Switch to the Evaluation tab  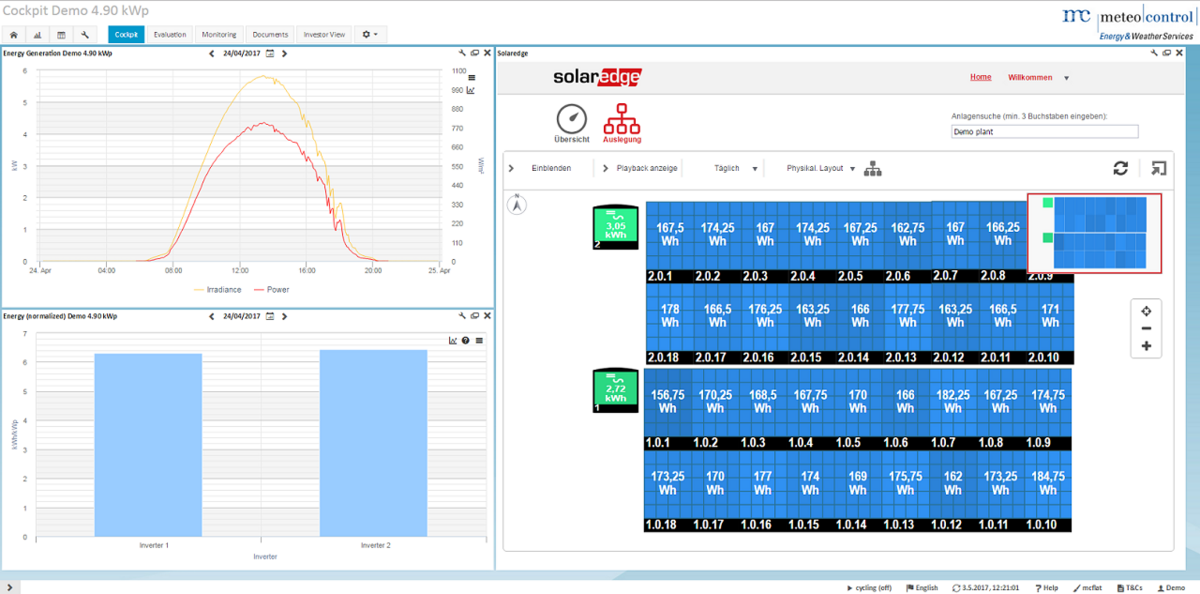coord(169,33)
